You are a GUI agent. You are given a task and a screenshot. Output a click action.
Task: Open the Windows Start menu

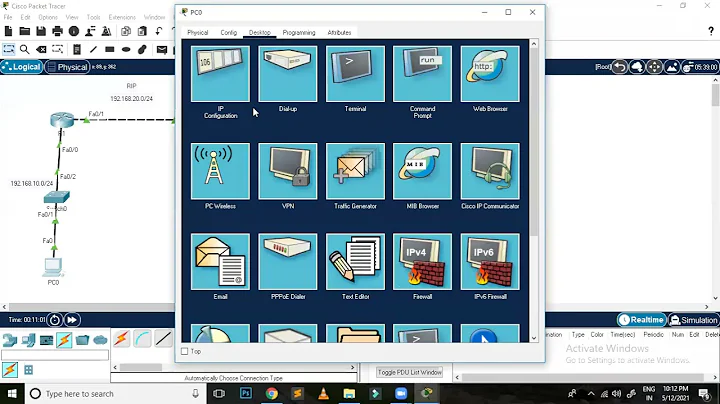12,394
